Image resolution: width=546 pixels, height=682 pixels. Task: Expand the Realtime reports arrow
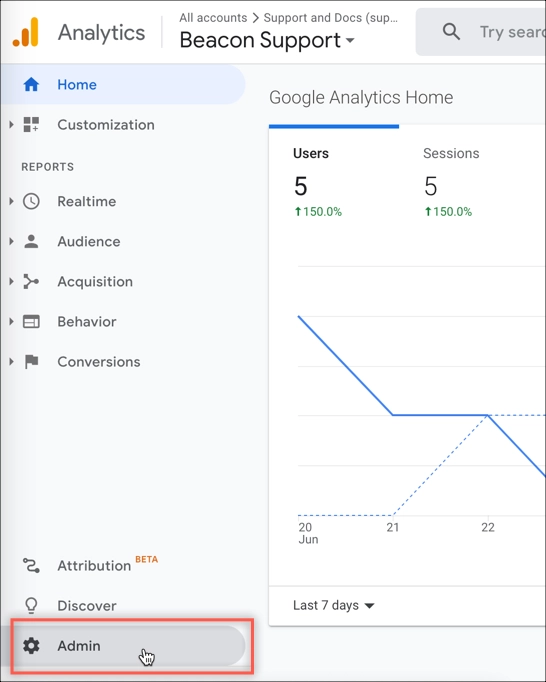[11, 201]
